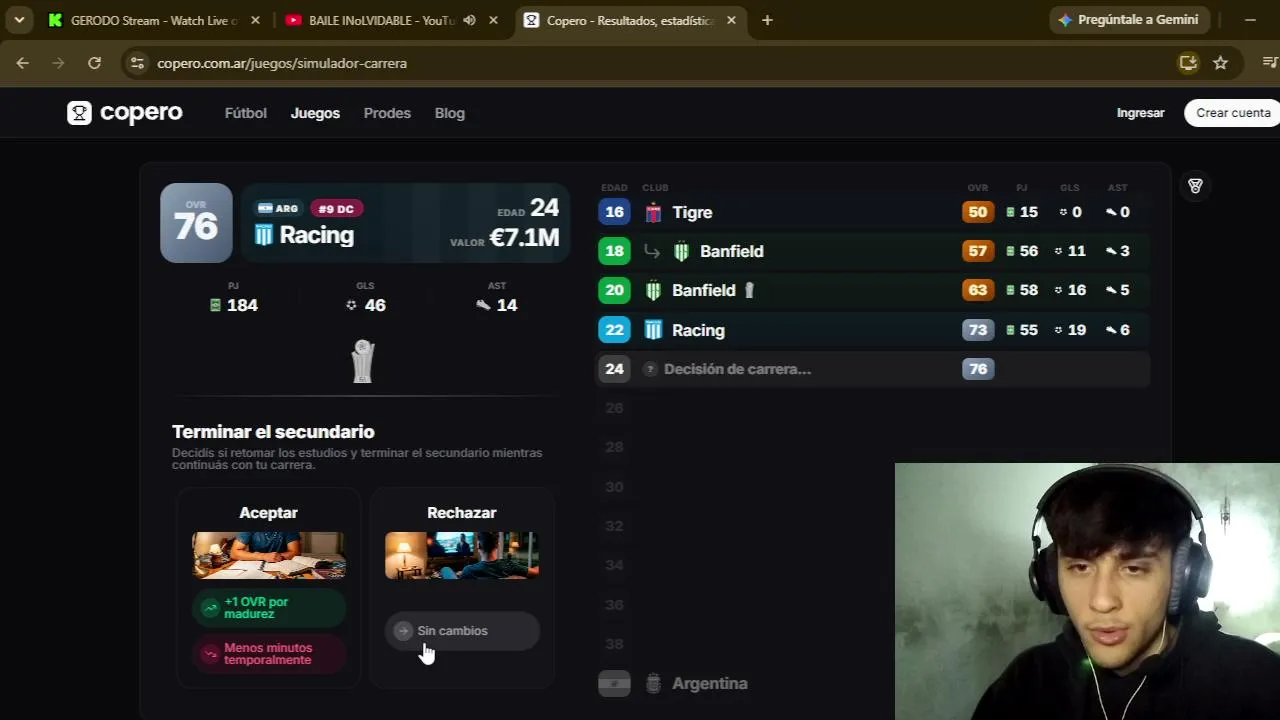
Task: Close the Copero tab
Action: (731, 20)
